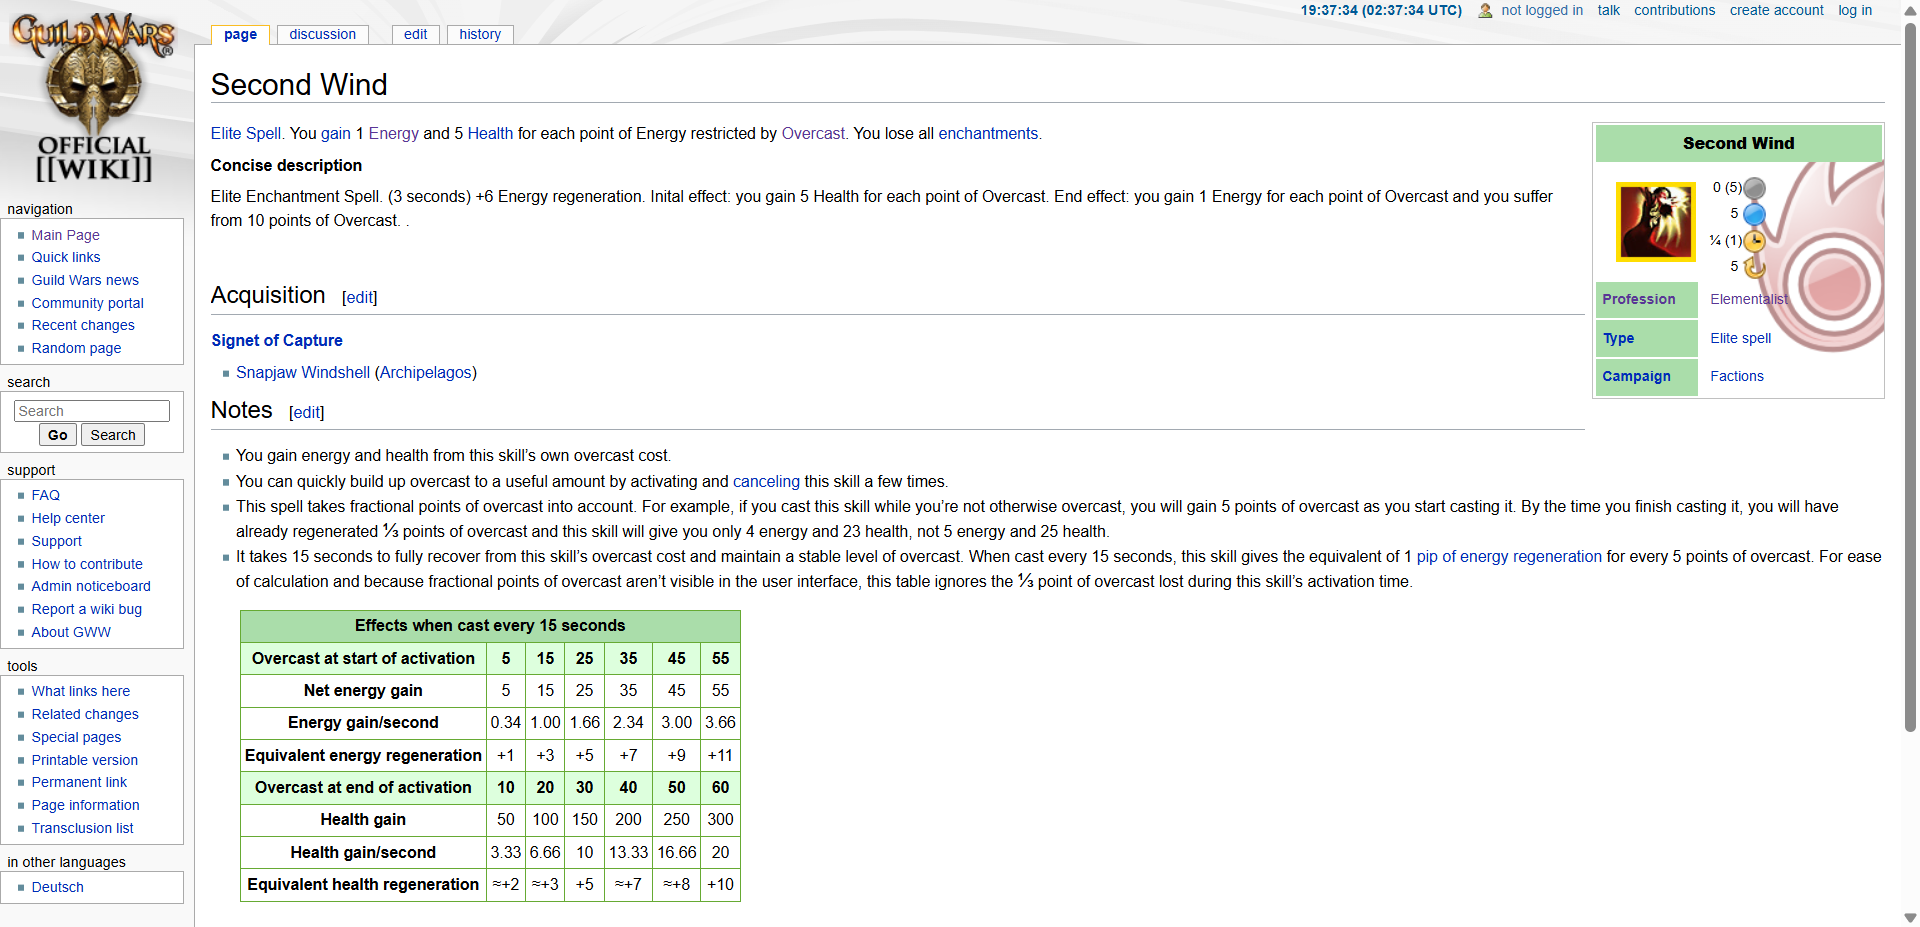The width and height of the screenshot is (1920, 927).
Task: Click the Guild Wars Official Wiki logo
Action: pyautogui.click(x=93, y=98)
